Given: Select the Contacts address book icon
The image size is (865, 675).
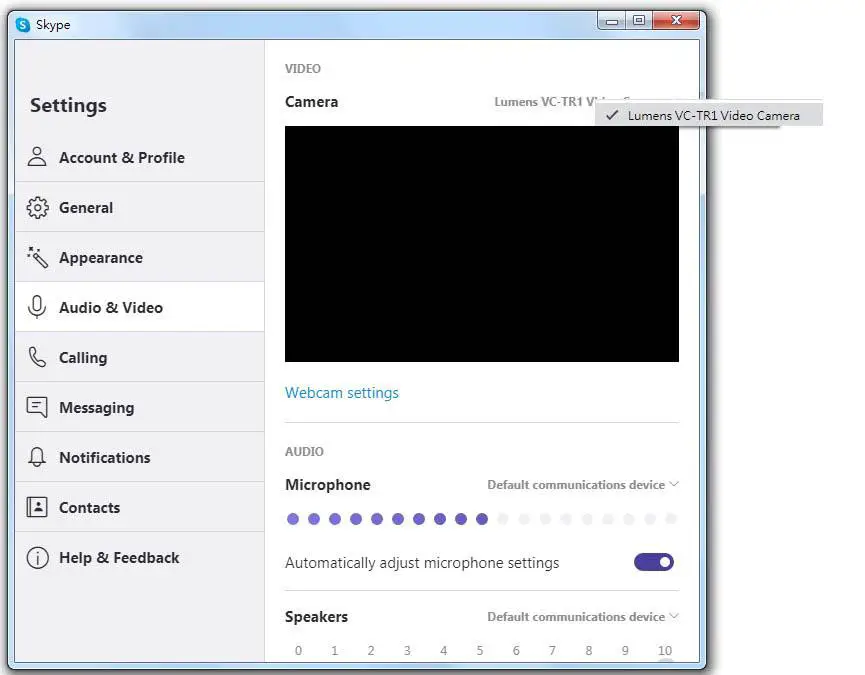Looking at the screenshot, I should (37, 507).
